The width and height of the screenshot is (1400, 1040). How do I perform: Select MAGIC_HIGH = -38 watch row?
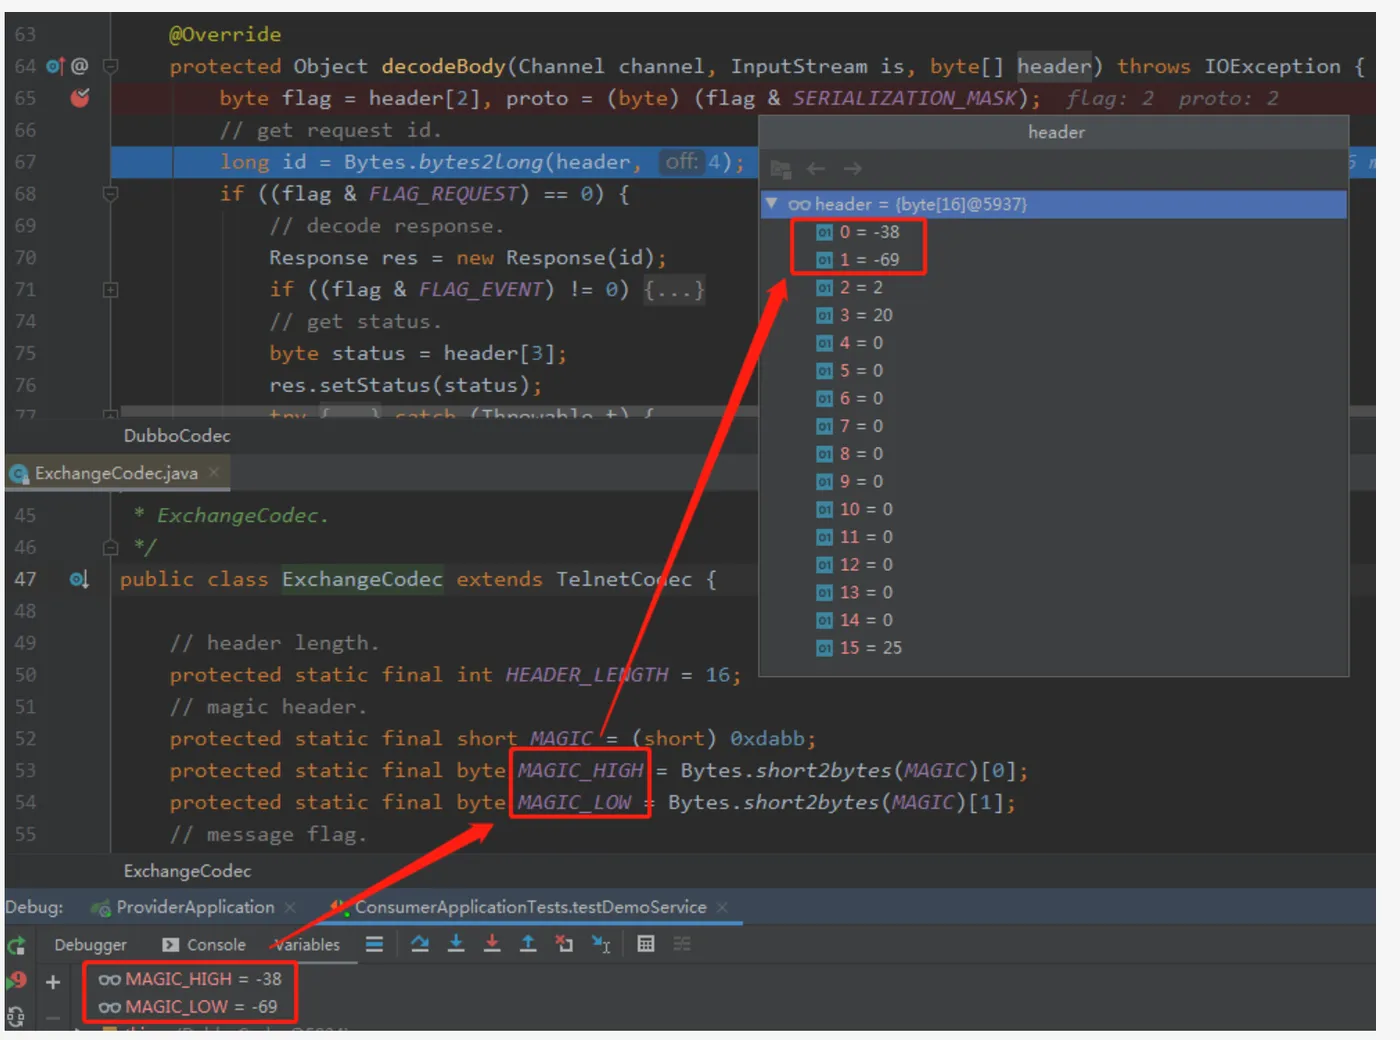click(x=190, y=979)
